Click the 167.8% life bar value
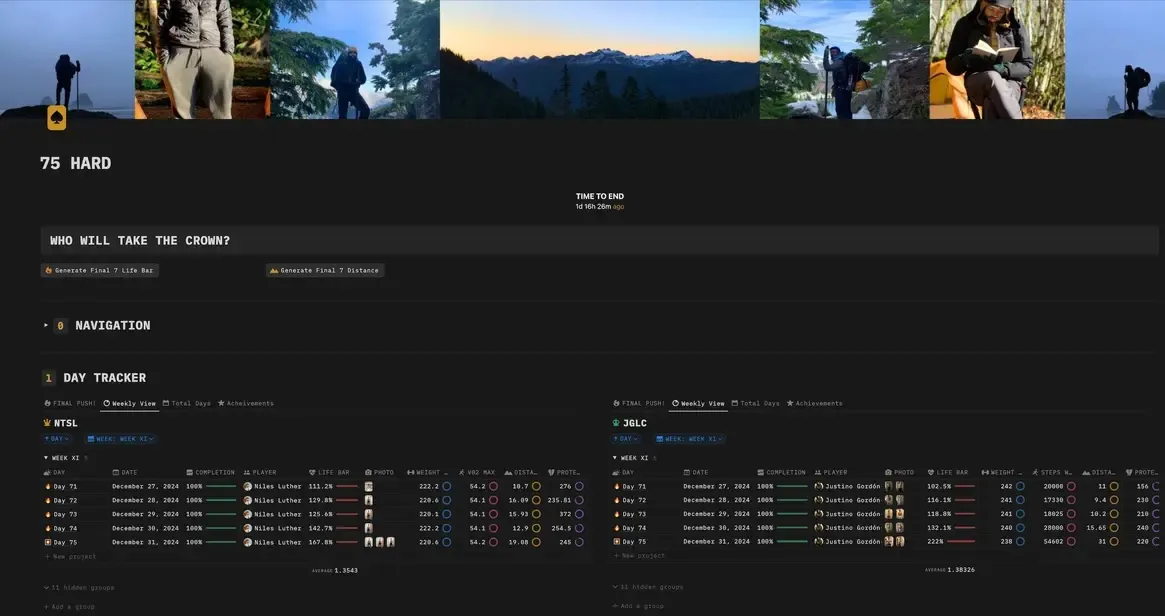1165x616 pixels. tap(320, 542)
